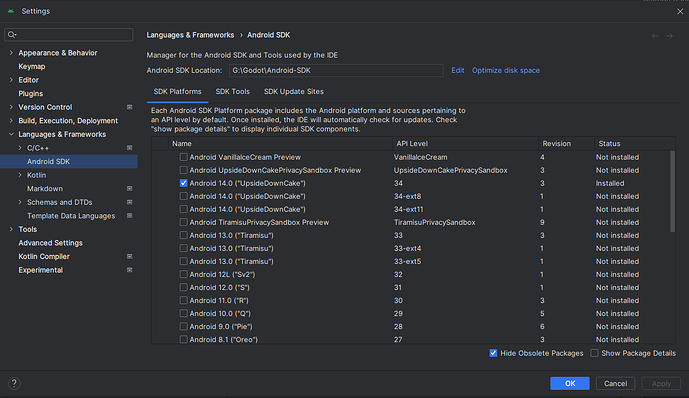Screen dimensions: 689x398
Task: Expand the Editor section
Action: pos(11,80)
